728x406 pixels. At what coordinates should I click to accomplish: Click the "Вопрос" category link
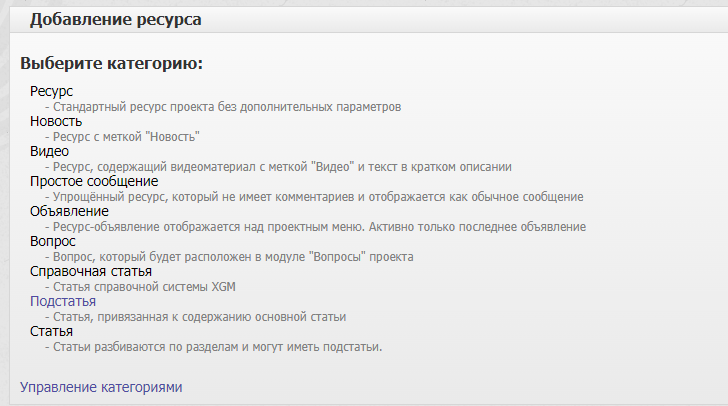tap(53, 241)
